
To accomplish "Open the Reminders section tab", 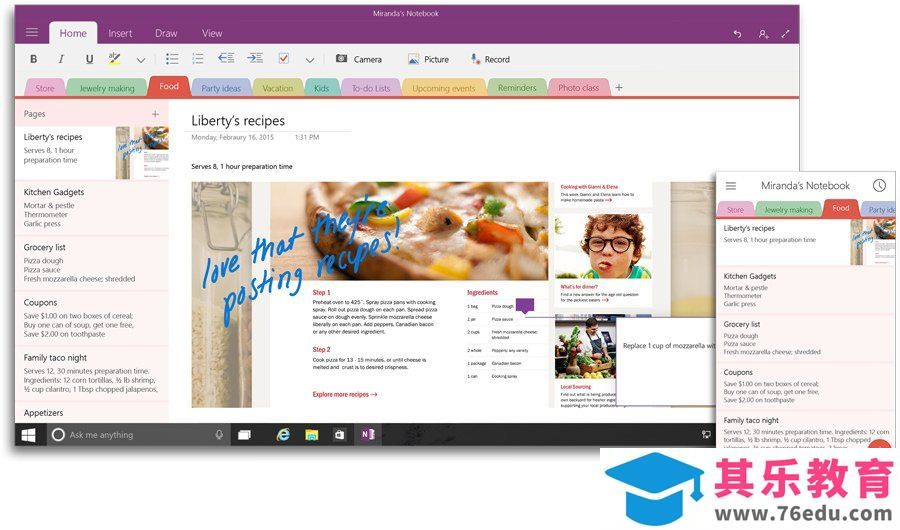I will [517, 88].
